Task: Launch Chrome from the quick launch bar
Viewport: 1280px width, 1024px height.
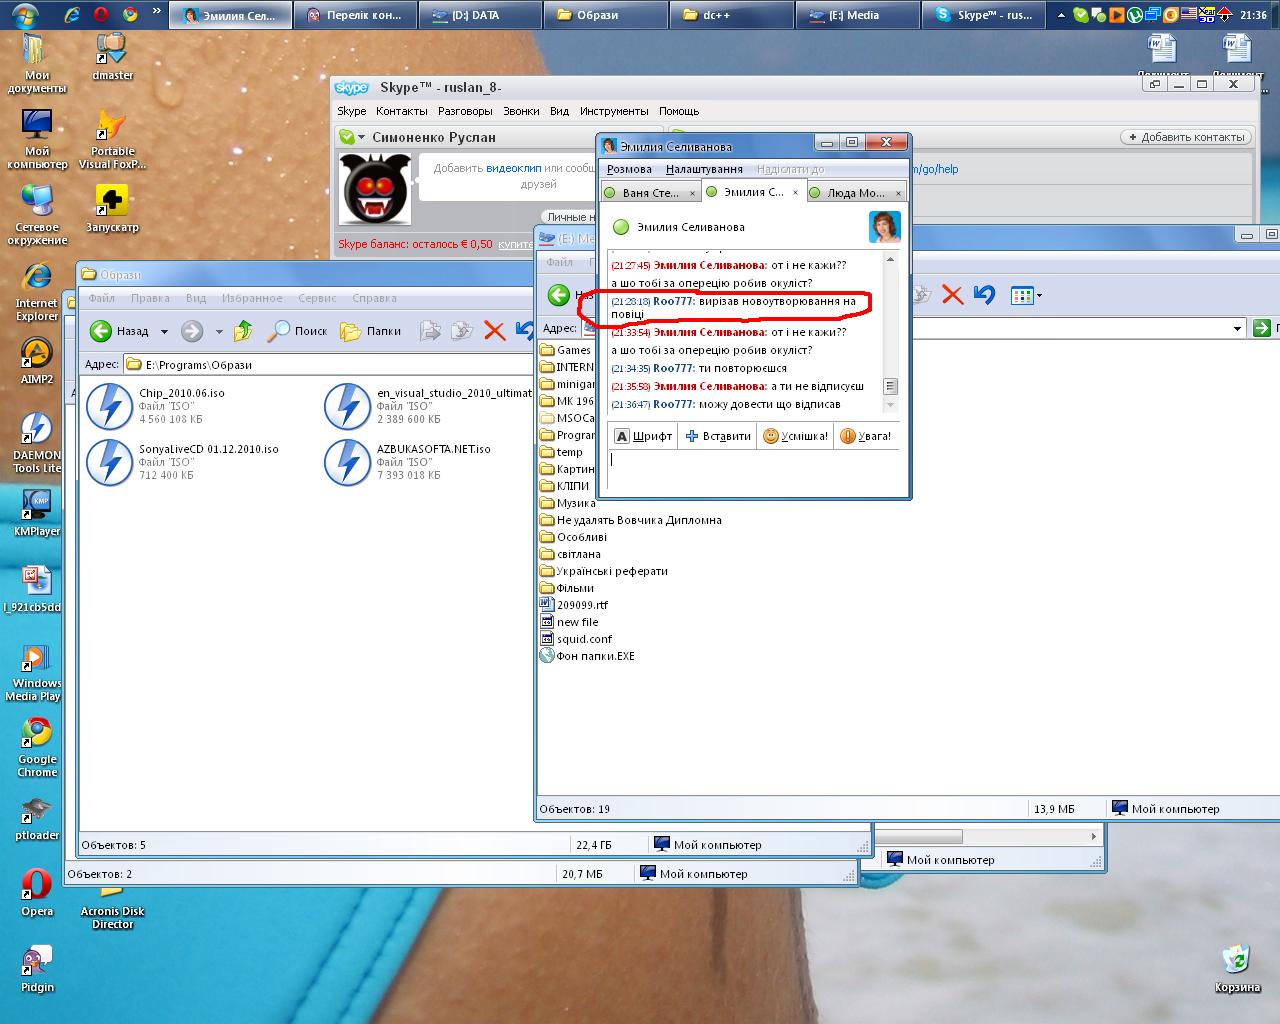Action: tap(130, 15)
